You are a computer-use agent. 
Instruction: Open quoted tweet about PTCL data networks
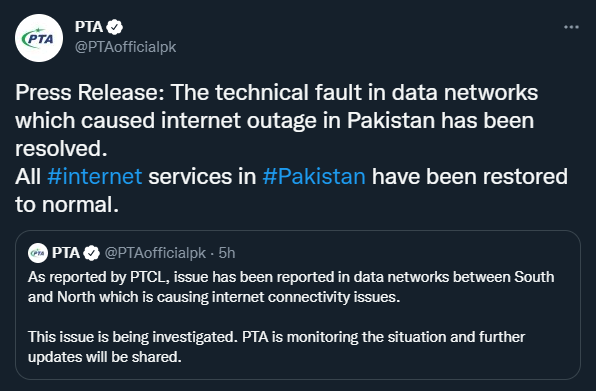(x=298, y=305)
